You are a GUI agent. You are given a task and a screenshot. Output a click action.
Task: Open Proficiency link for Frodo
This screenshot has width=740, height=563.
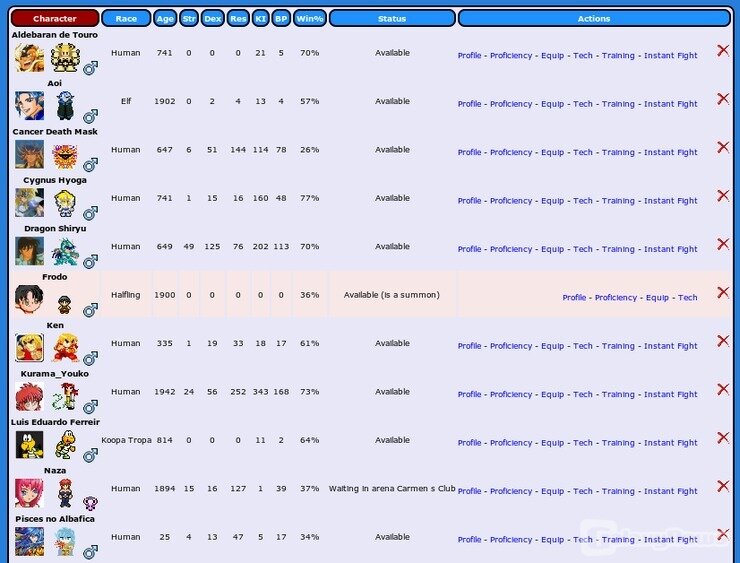[x=616, y=298]
